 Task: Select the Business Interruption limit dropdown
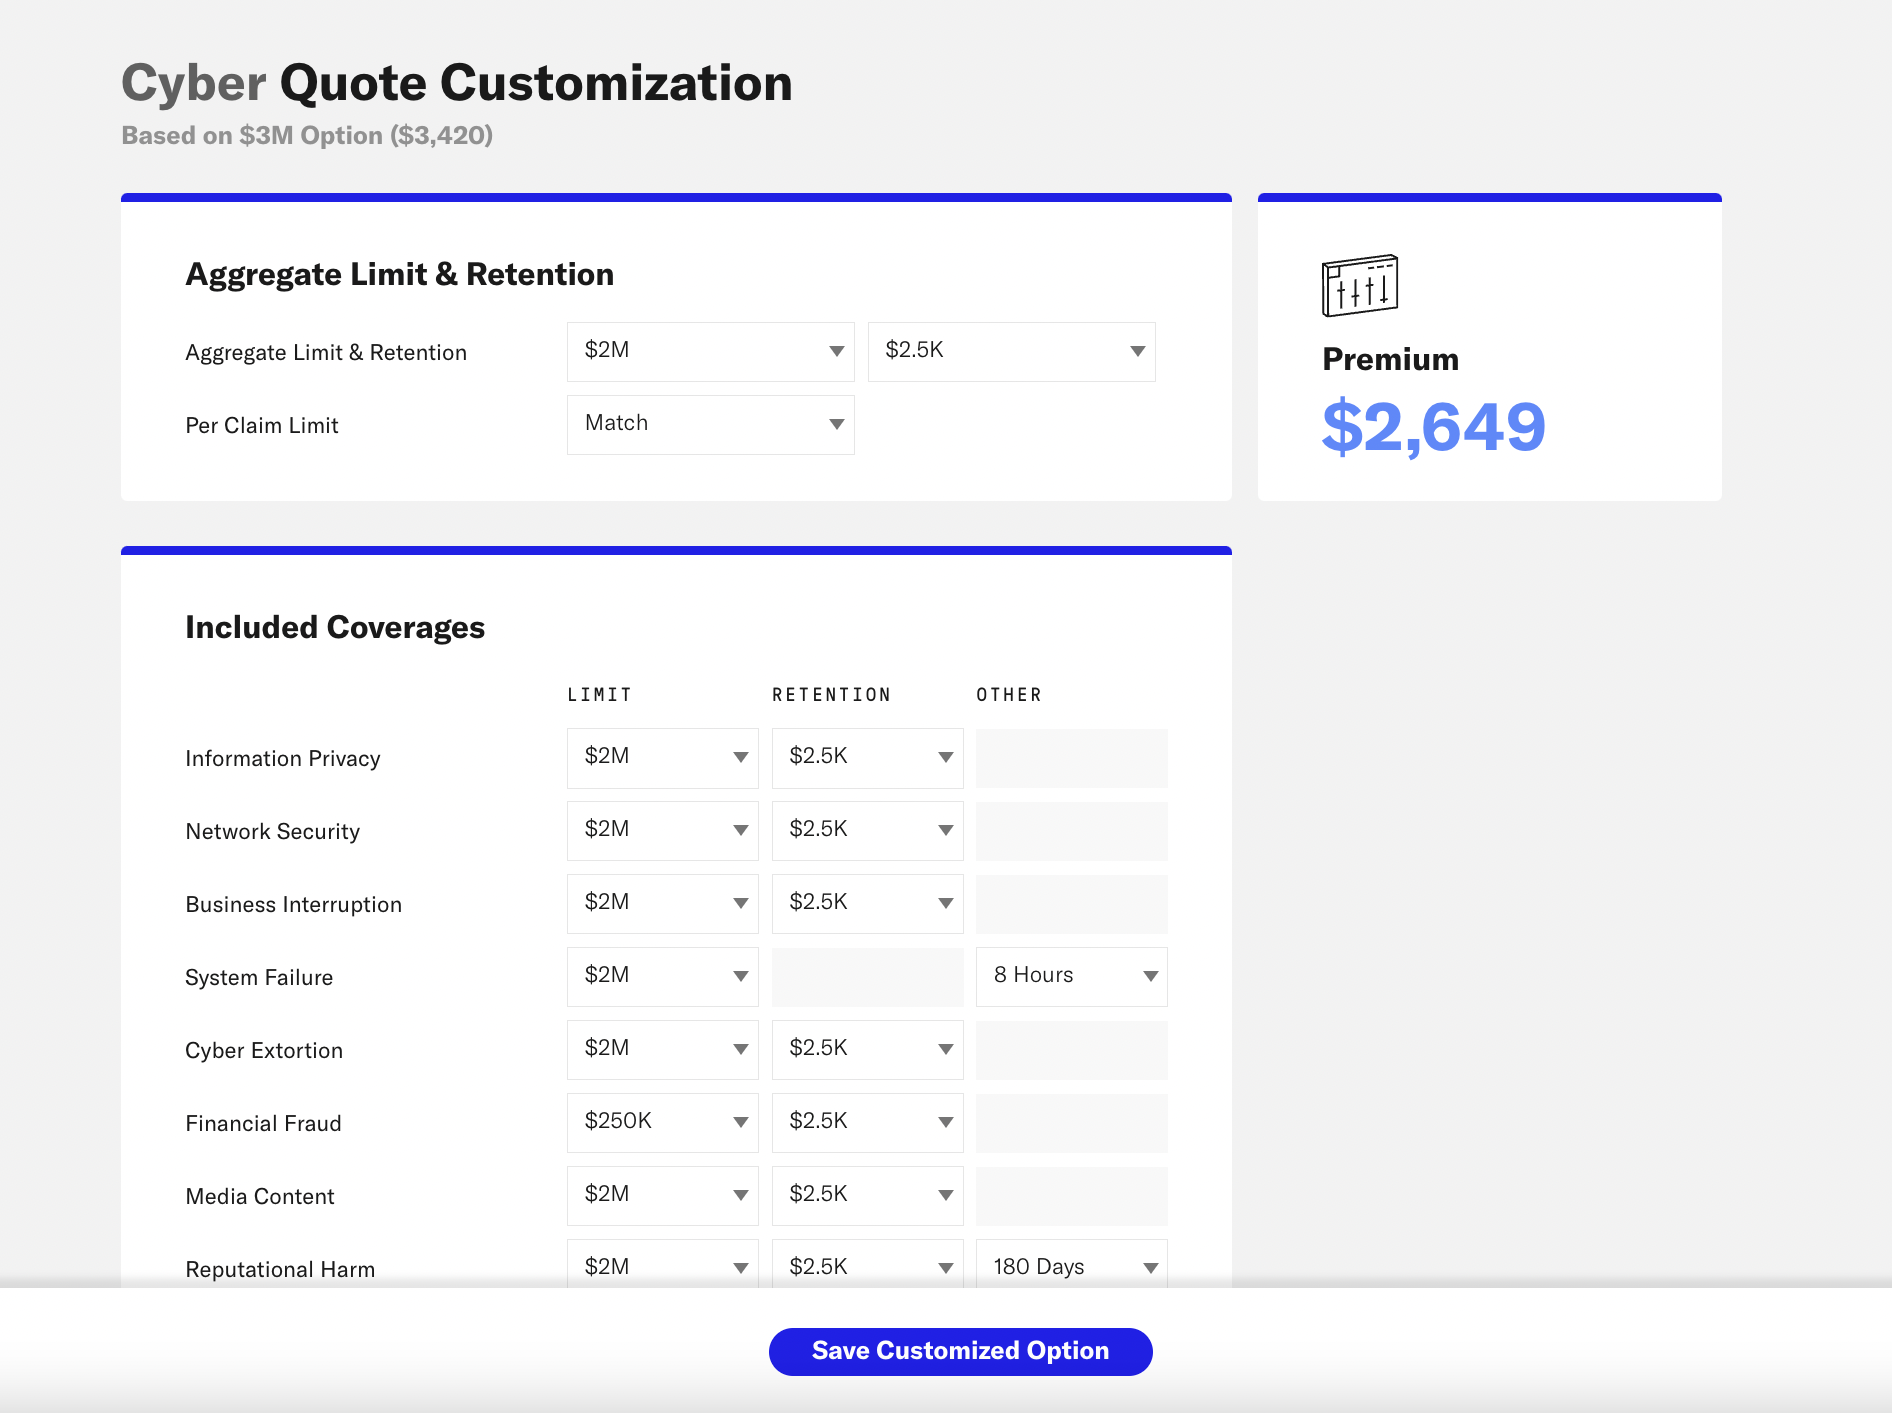(x=662, y=903)
